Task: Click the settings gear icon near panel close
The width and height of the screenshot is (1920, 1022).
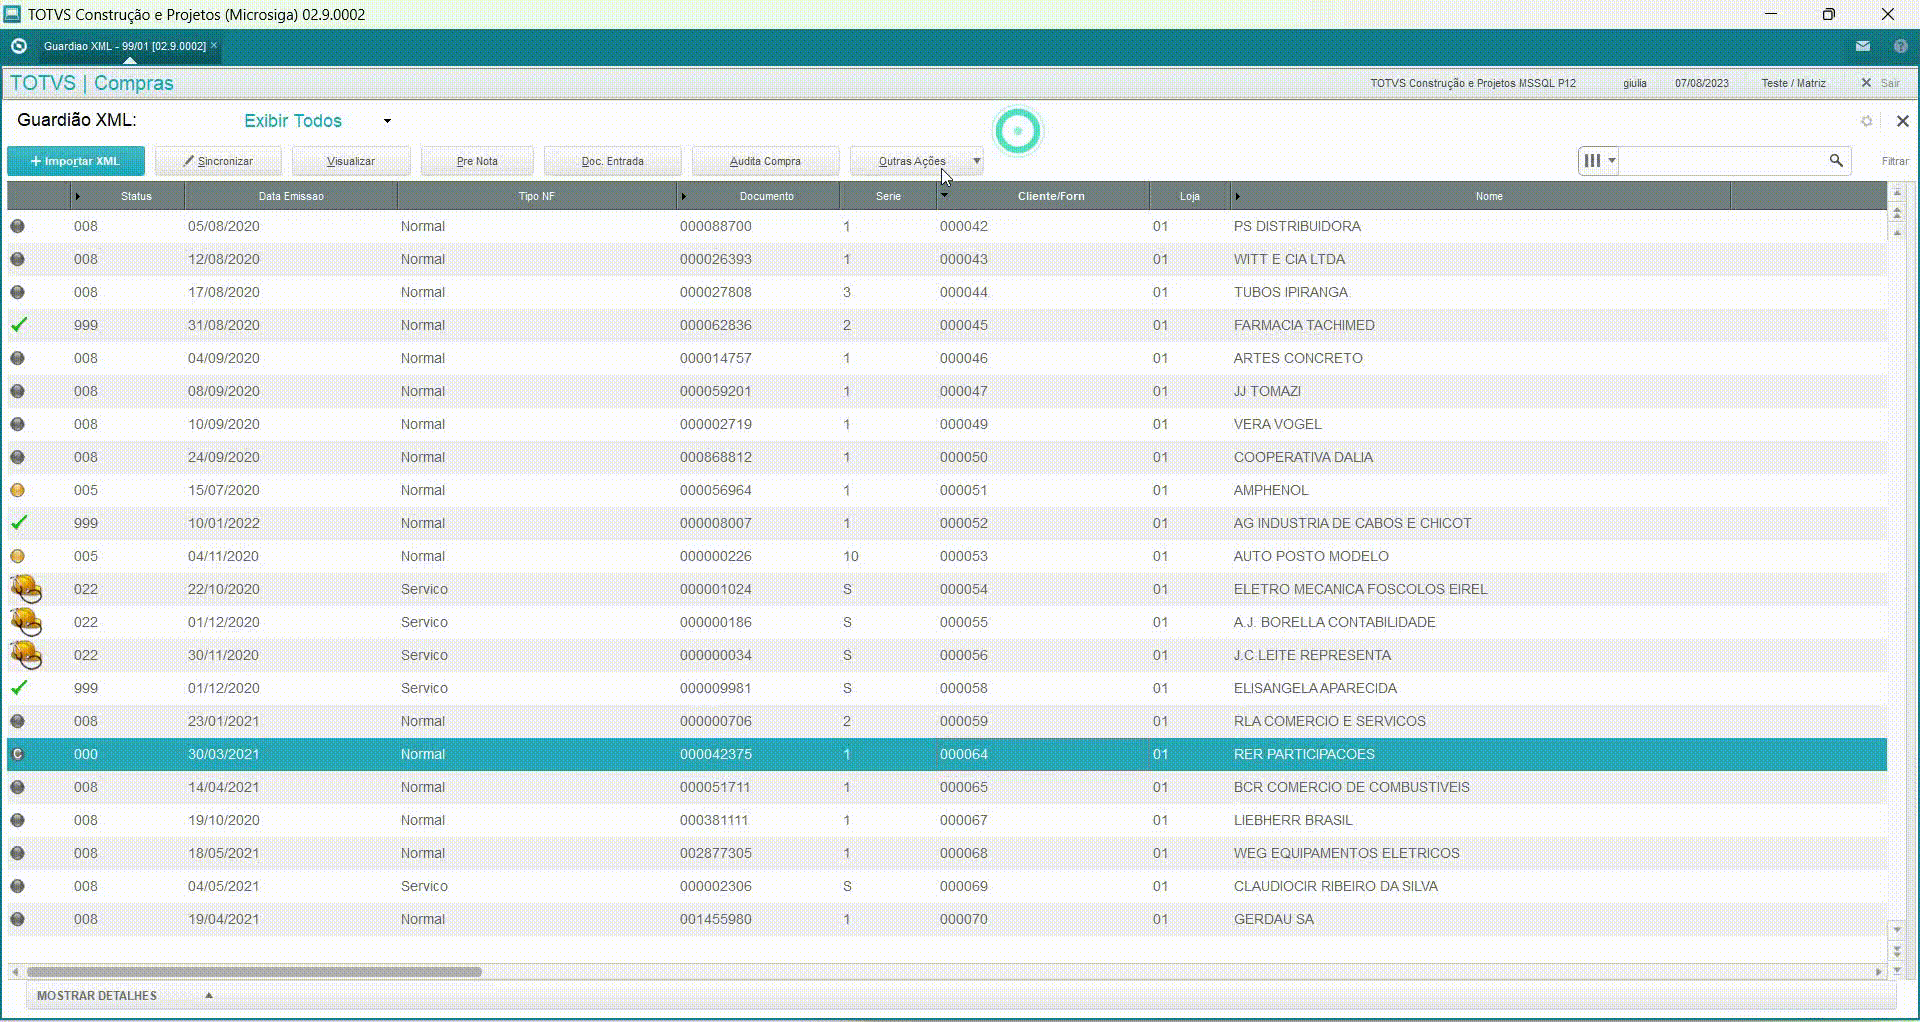Action: point(1866,121)
